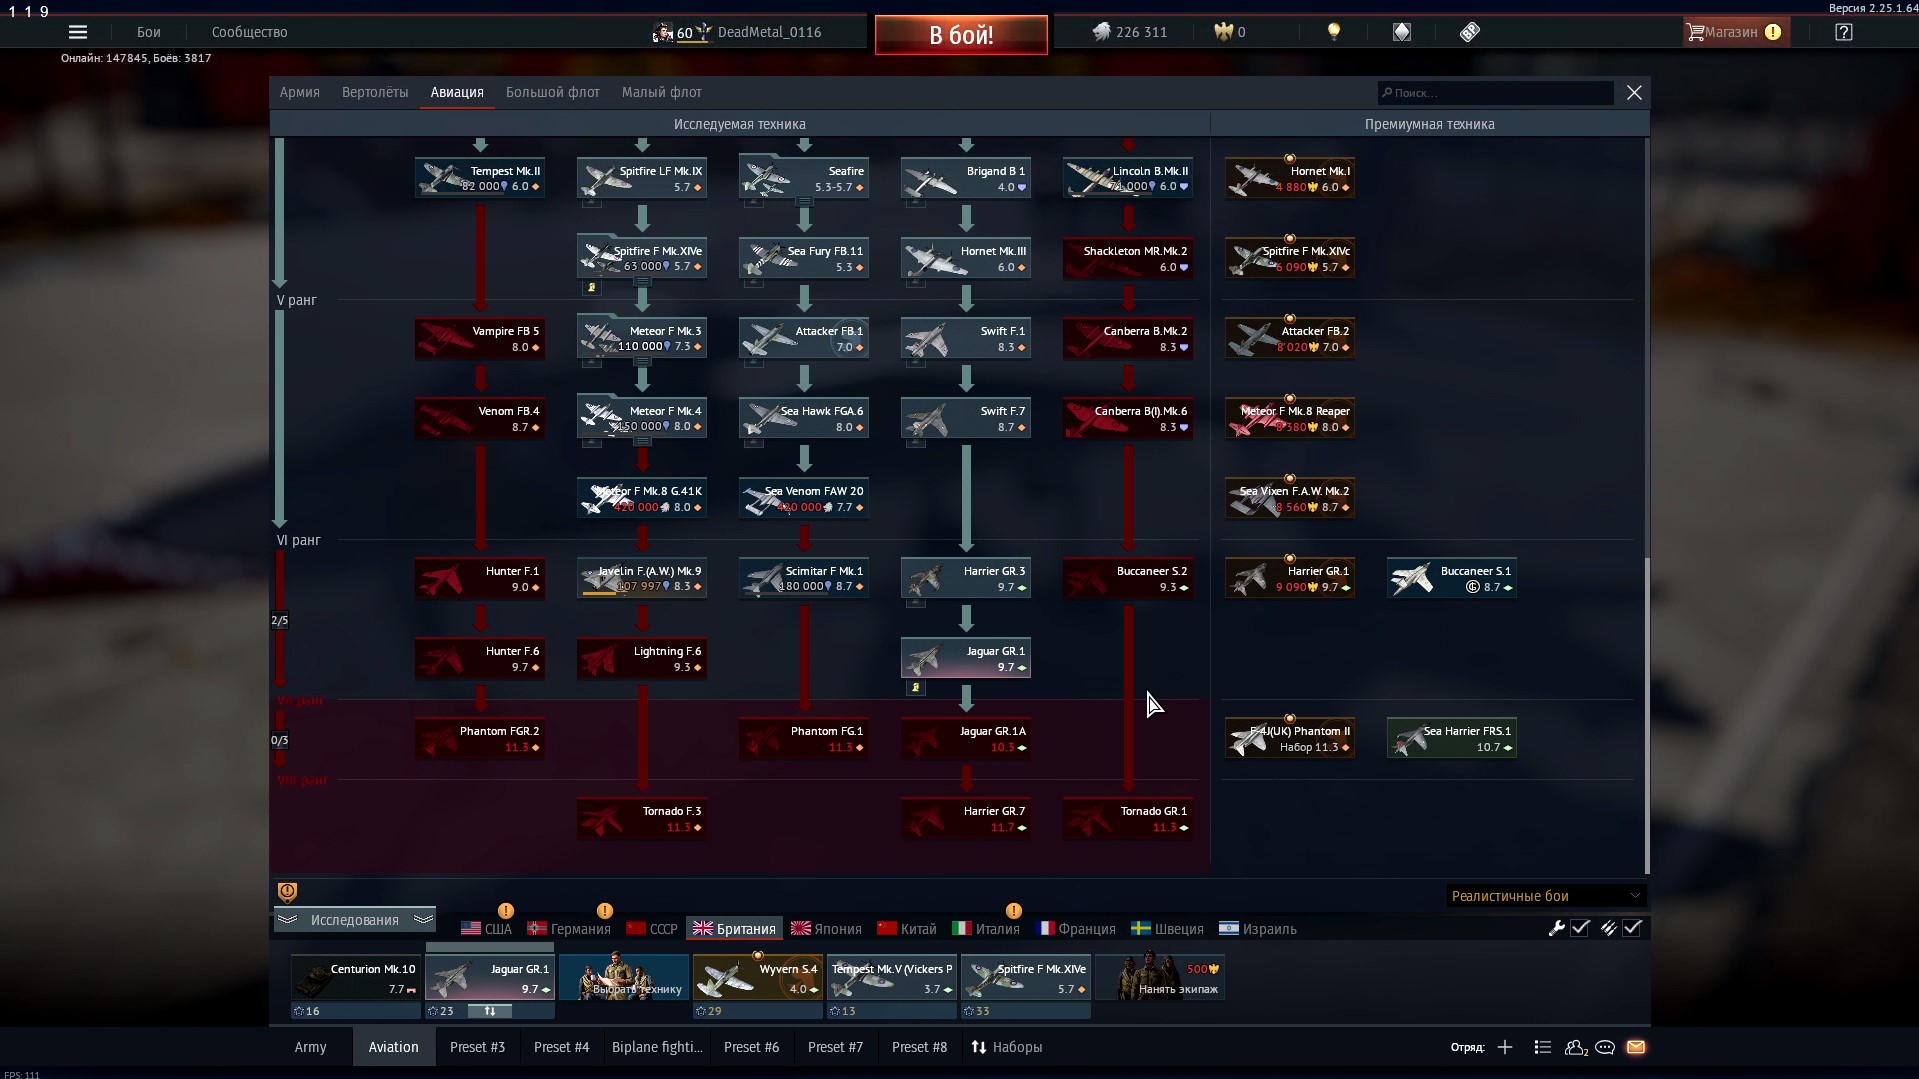Toggle the checkbox next to the wrench icon

coord(1580,928)
